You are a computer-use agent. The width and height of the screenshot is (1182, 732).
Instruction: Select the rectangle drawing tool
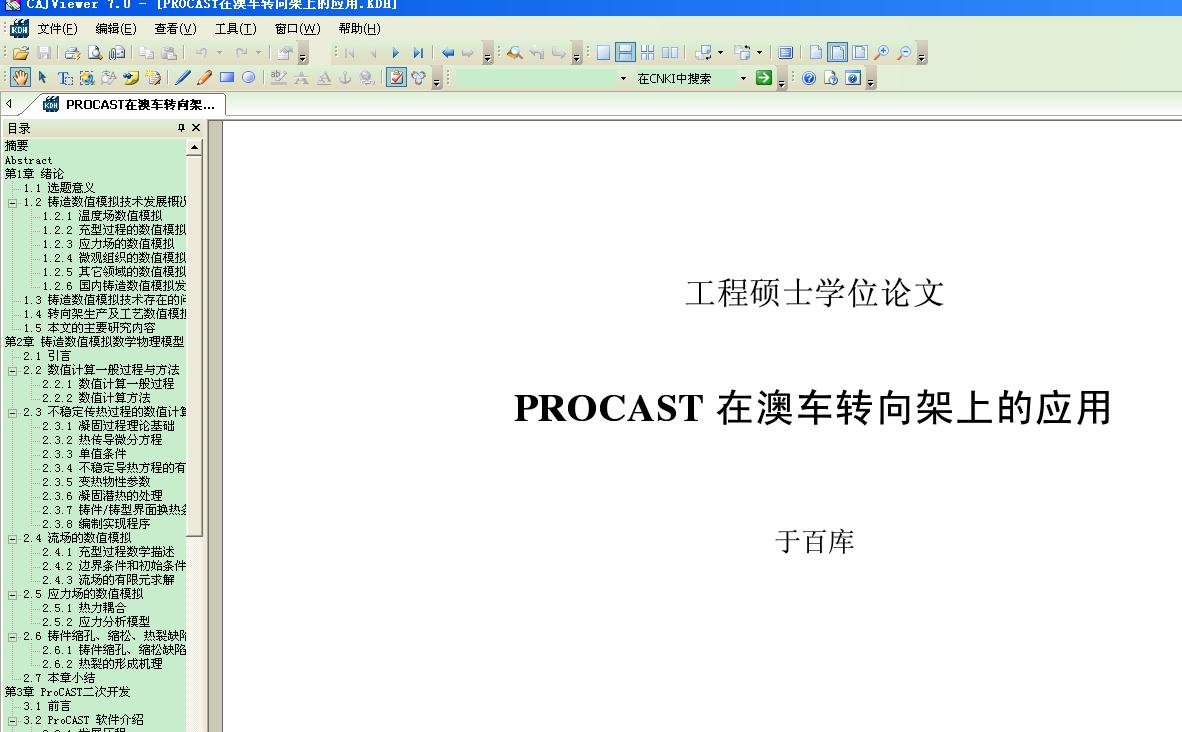click(x=227, y=78)
